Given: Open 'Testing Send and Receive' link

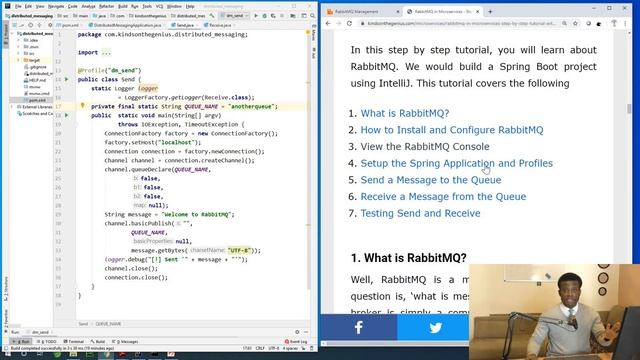Looking at the screenshot, I should [420, 213].
